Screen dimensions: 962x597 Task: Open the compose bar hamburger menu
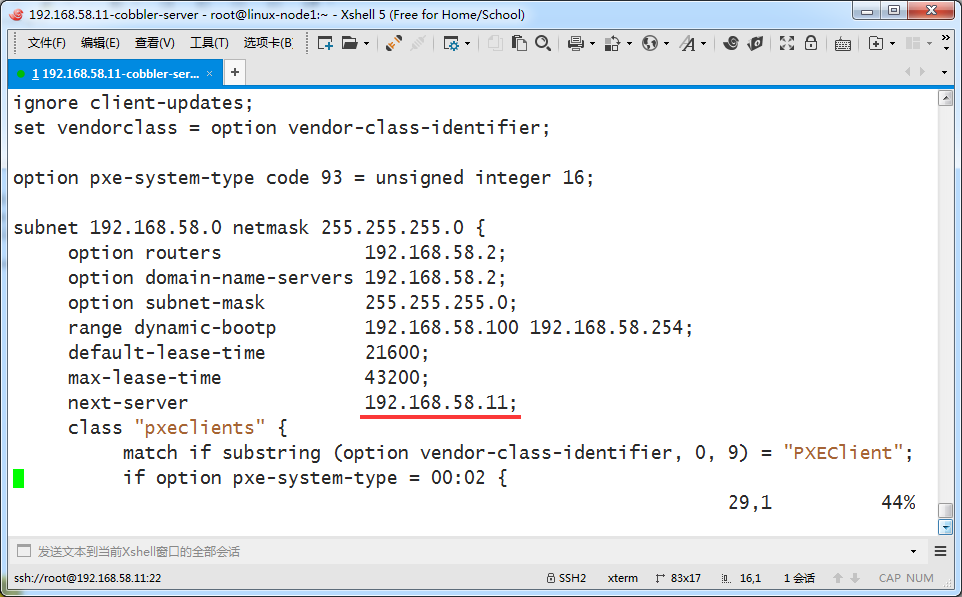941,552
